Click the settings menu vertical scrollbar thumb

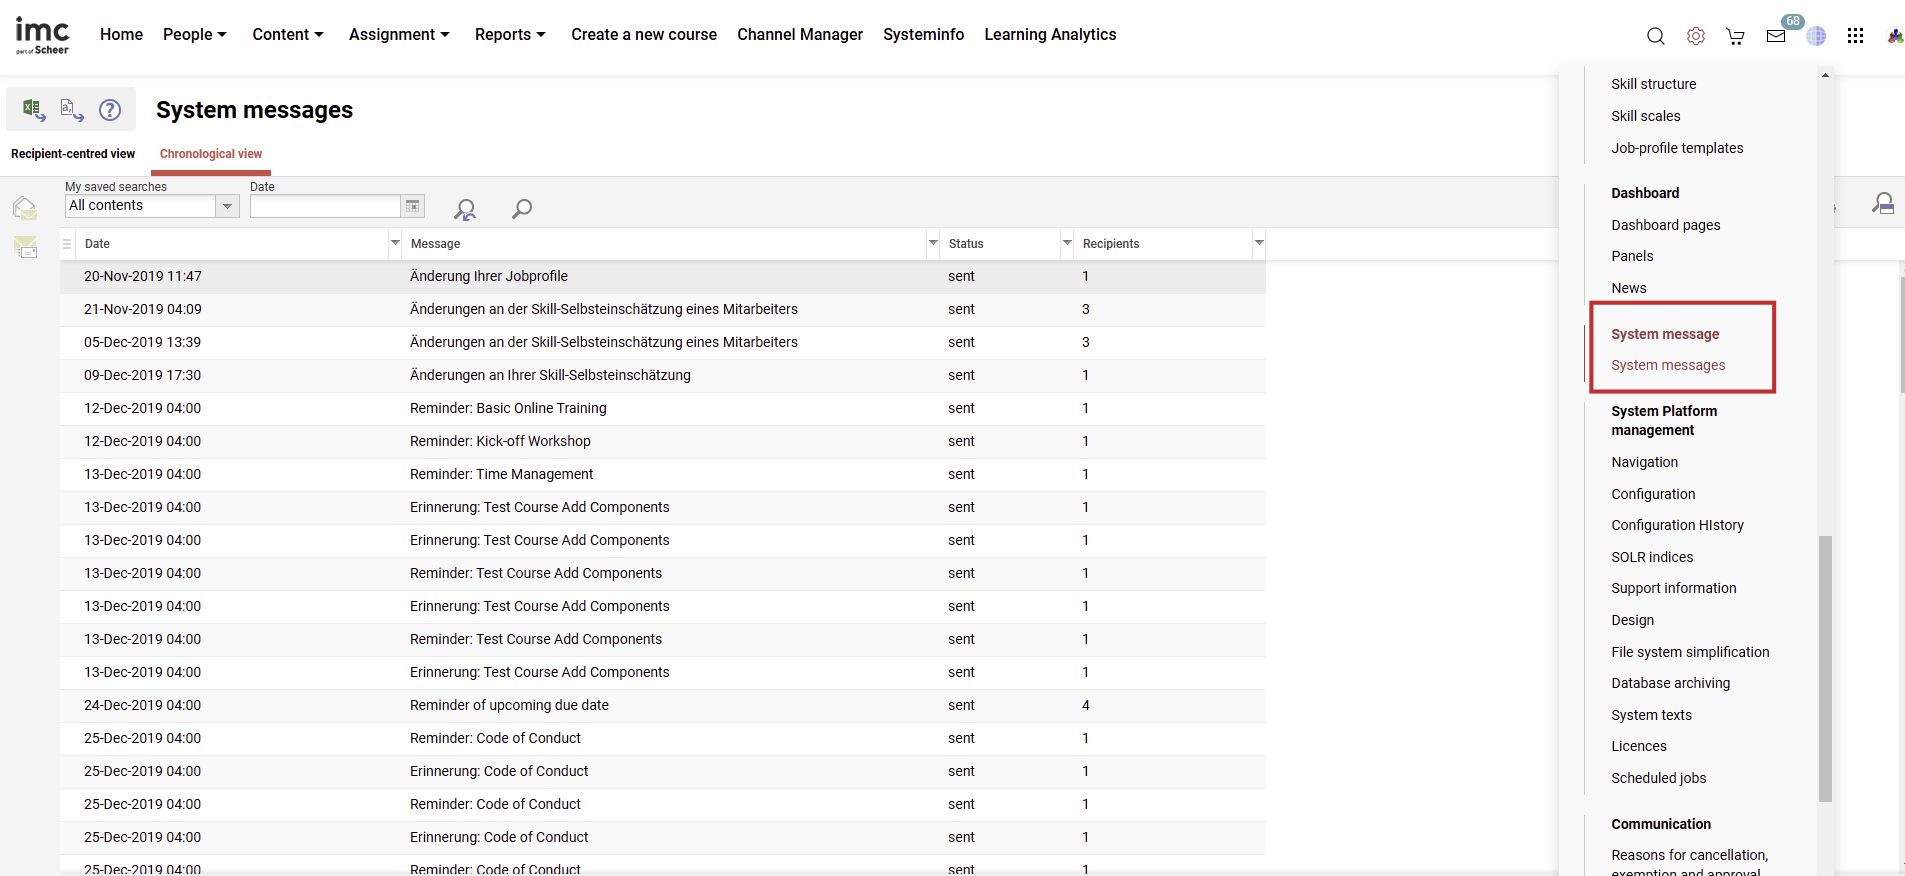click(x=1825, y=668)
